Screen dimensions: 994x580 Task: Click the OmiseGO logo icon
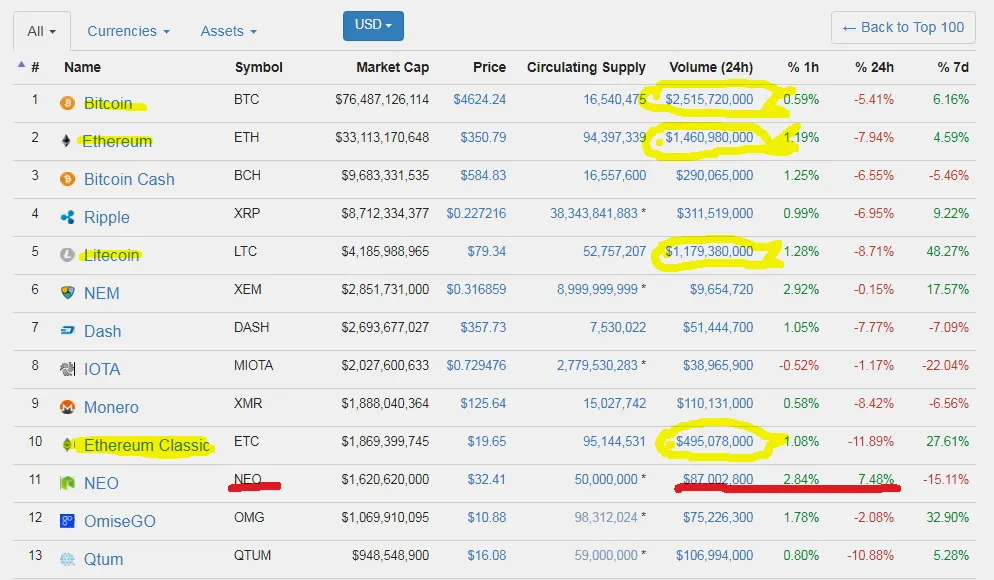point(67,521)
